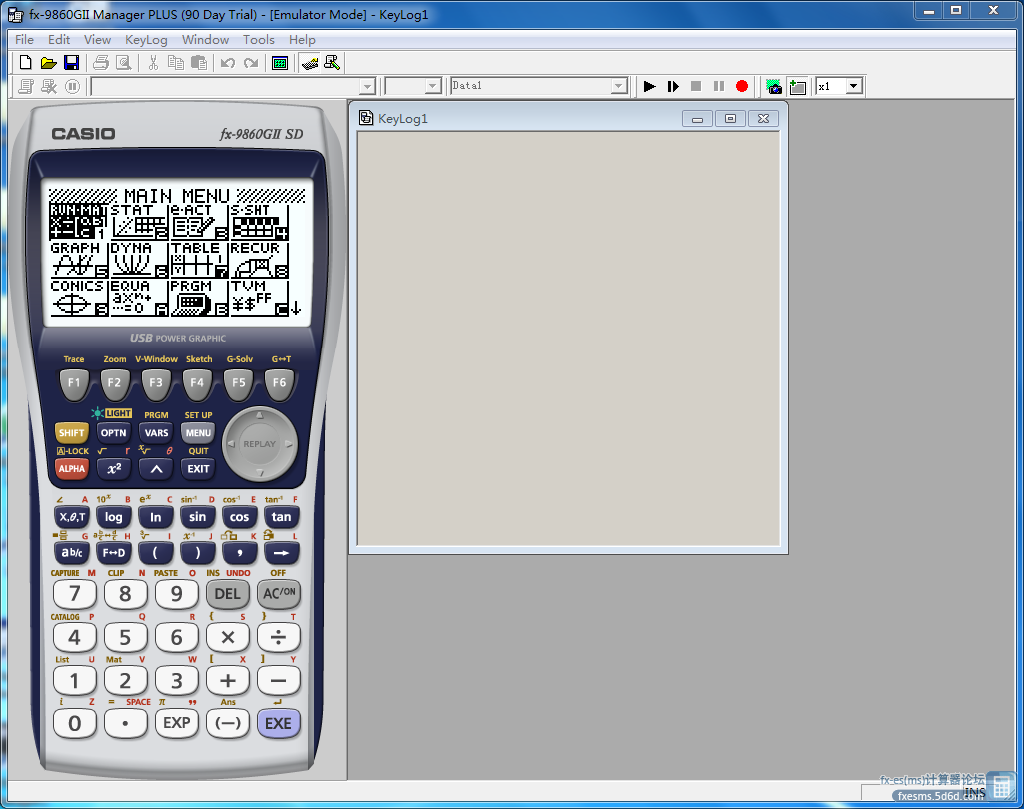Viewport: 1024px width, 809px height.
Task: Open the KeyLog menu
Action: tap(146, 40)
